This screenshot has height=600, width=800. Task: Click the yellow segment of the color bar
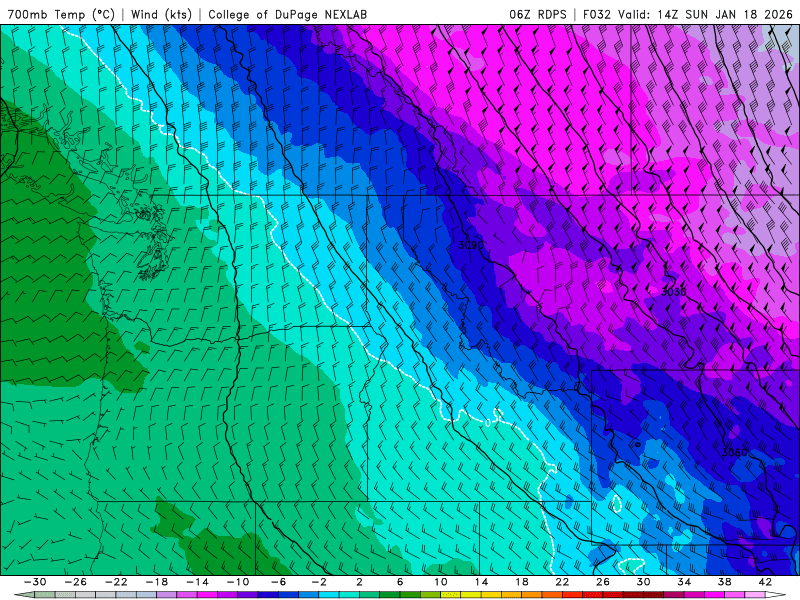(x=471, y=595)
